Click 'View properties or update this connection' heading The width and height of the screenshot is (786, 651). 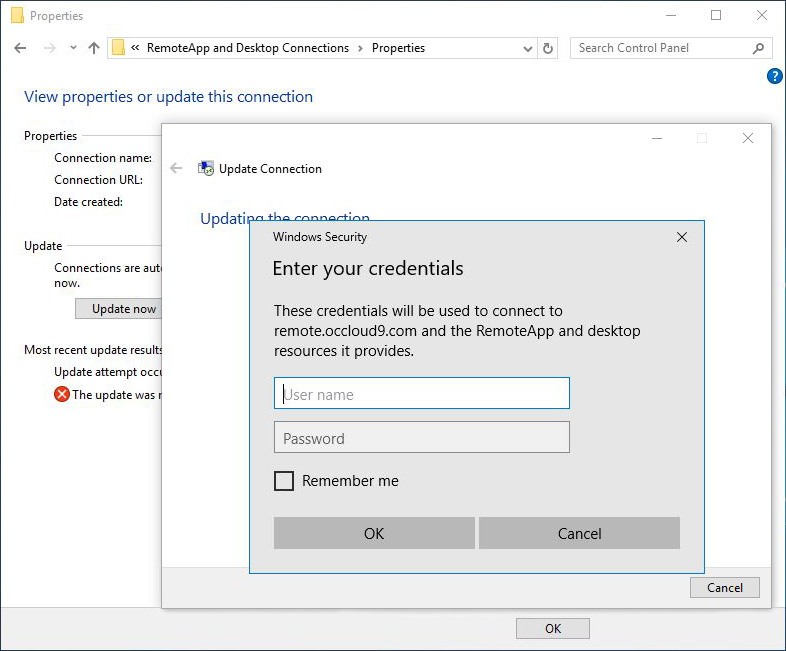click(168, 96)
